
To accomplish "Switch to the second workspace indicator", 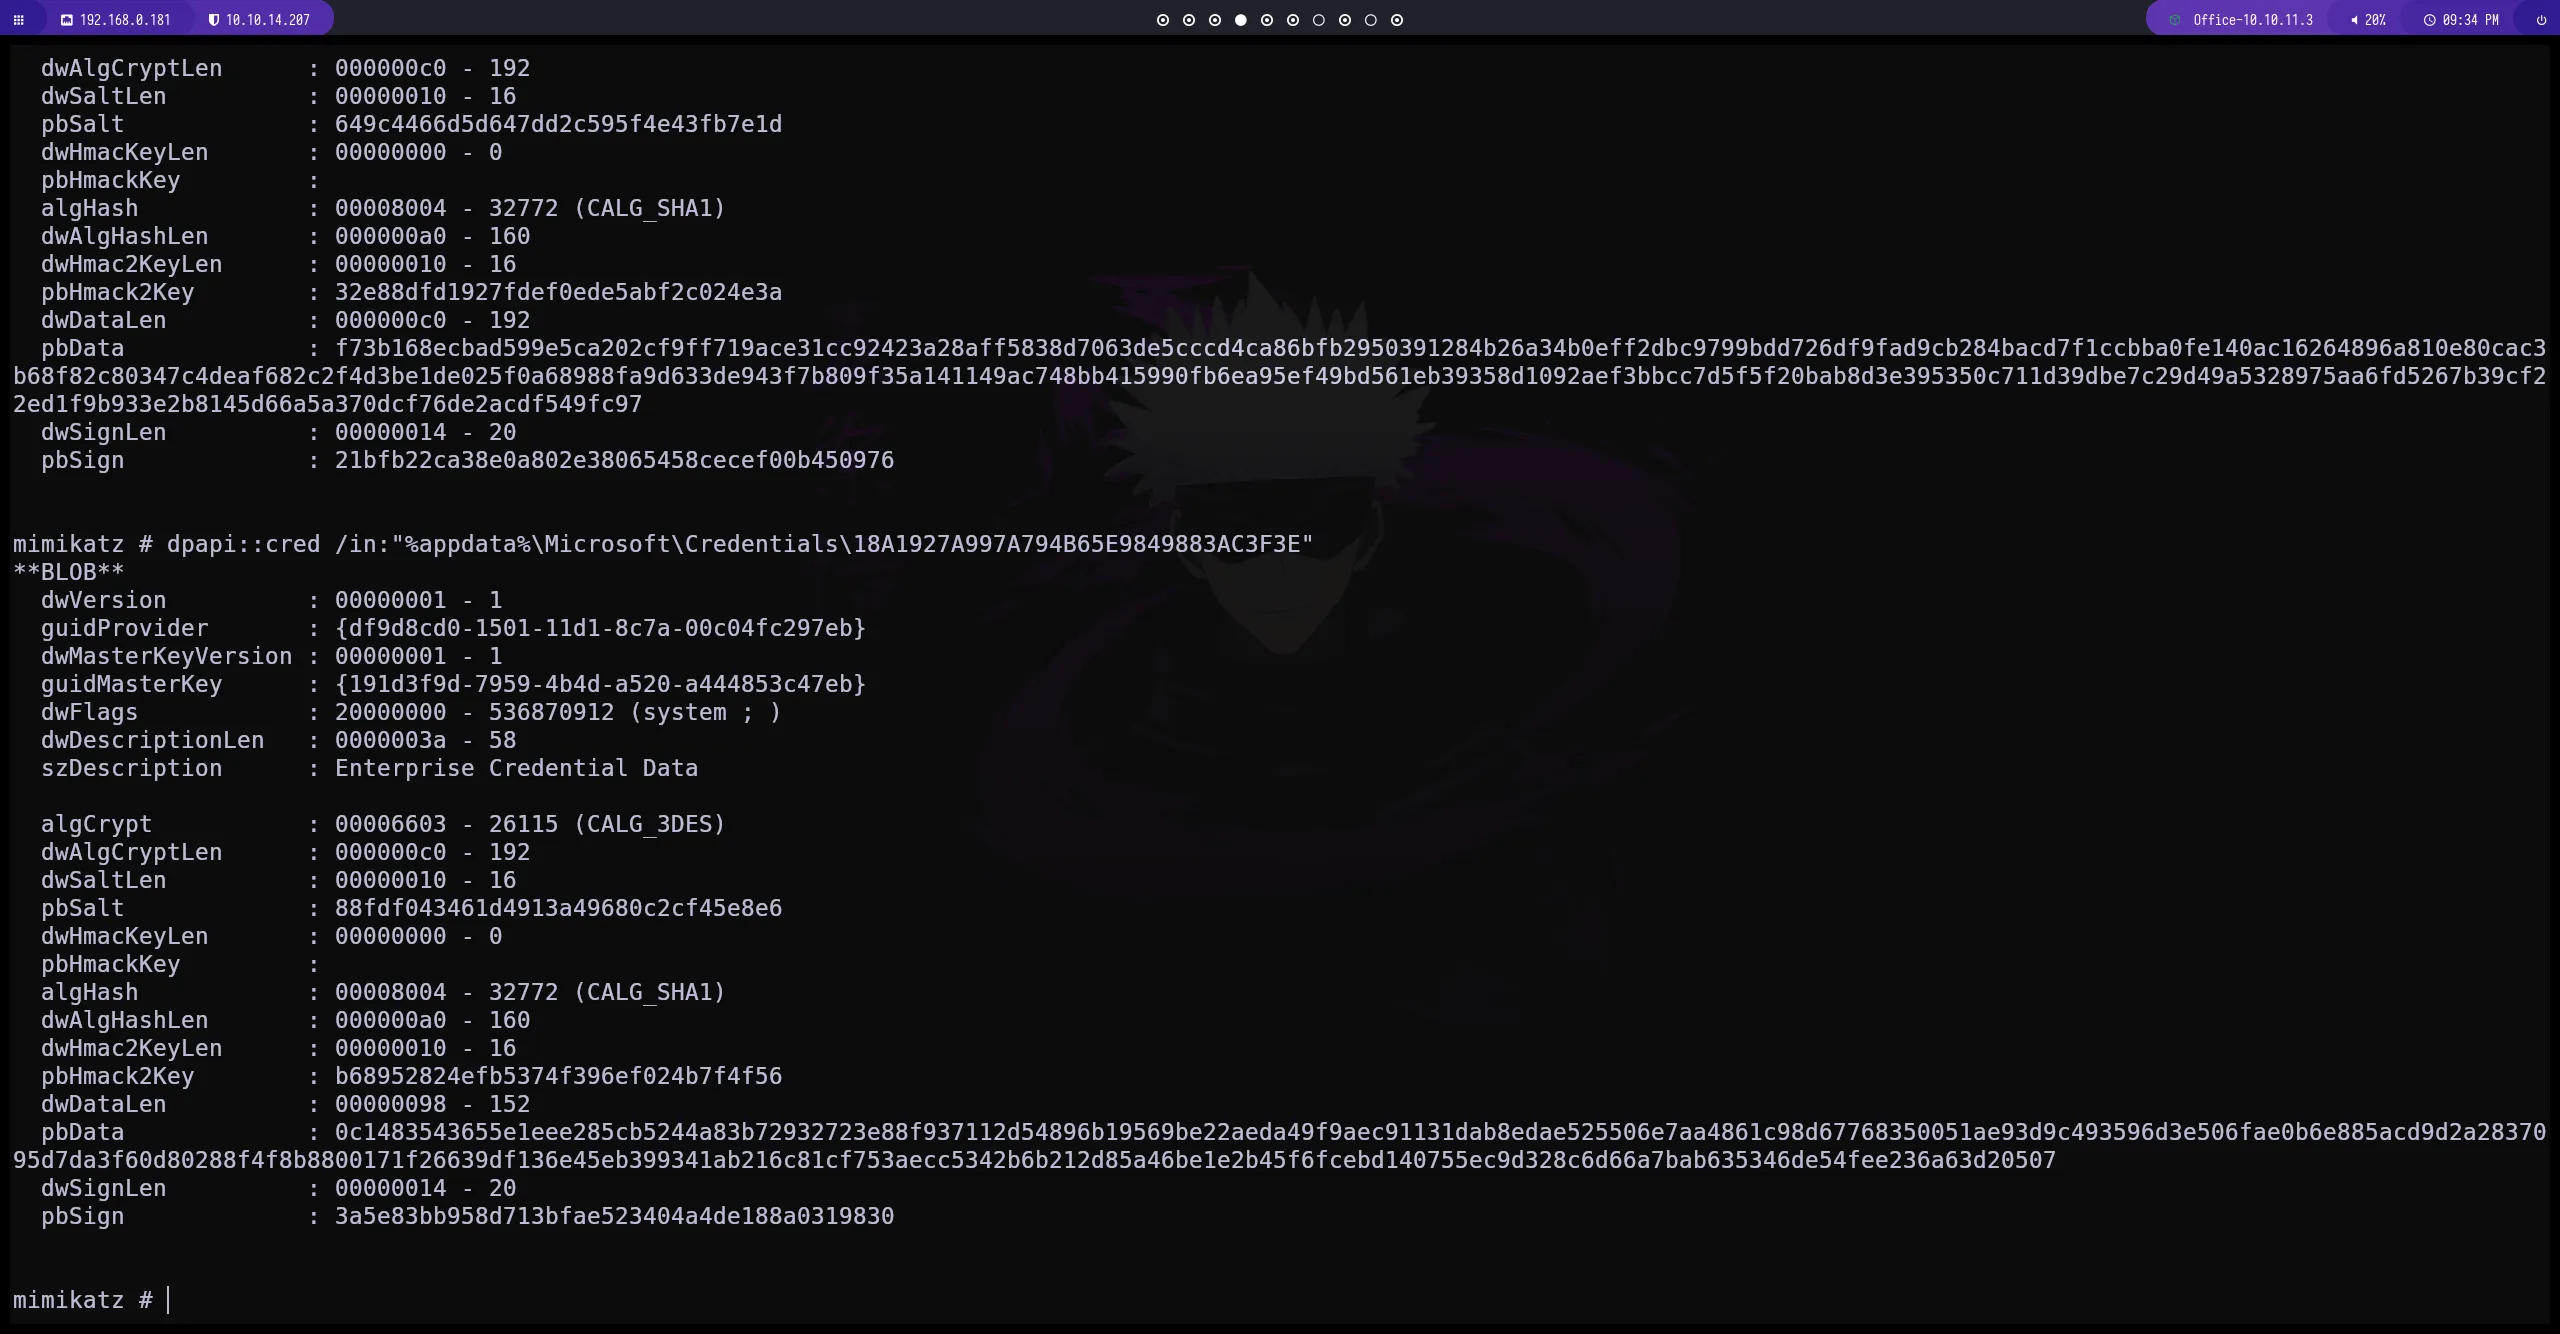I will click(x=1188, y=20).
